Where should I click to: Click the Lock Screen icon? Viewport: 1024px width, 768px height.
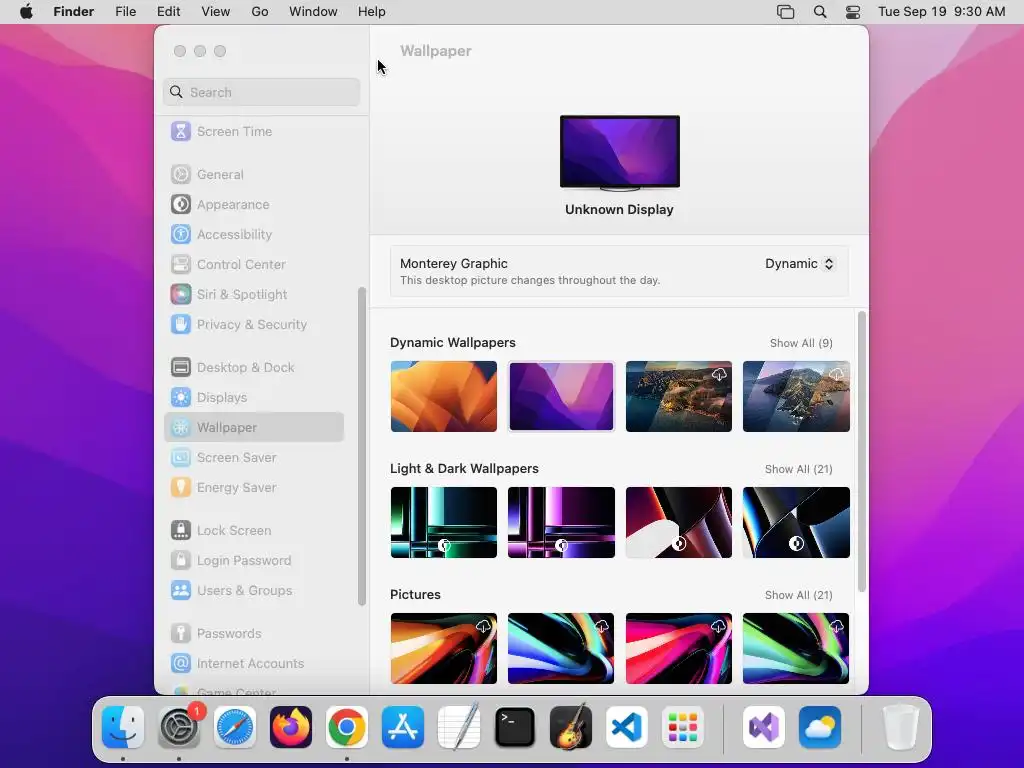coord(181,530)
